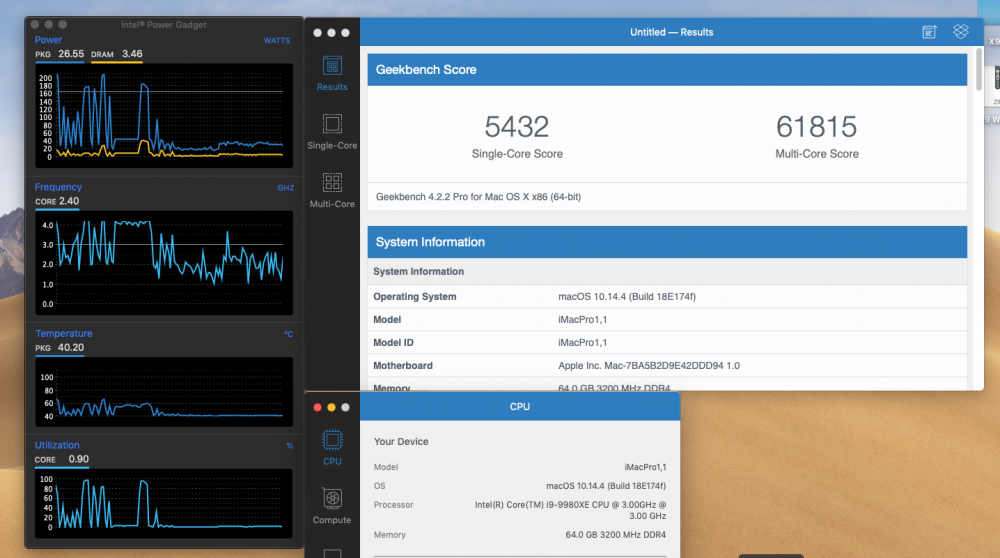The width and height of the screenshot is (1000, 558).
Task: Click the DRAM power reading 3.46
Action: (132, 54)
